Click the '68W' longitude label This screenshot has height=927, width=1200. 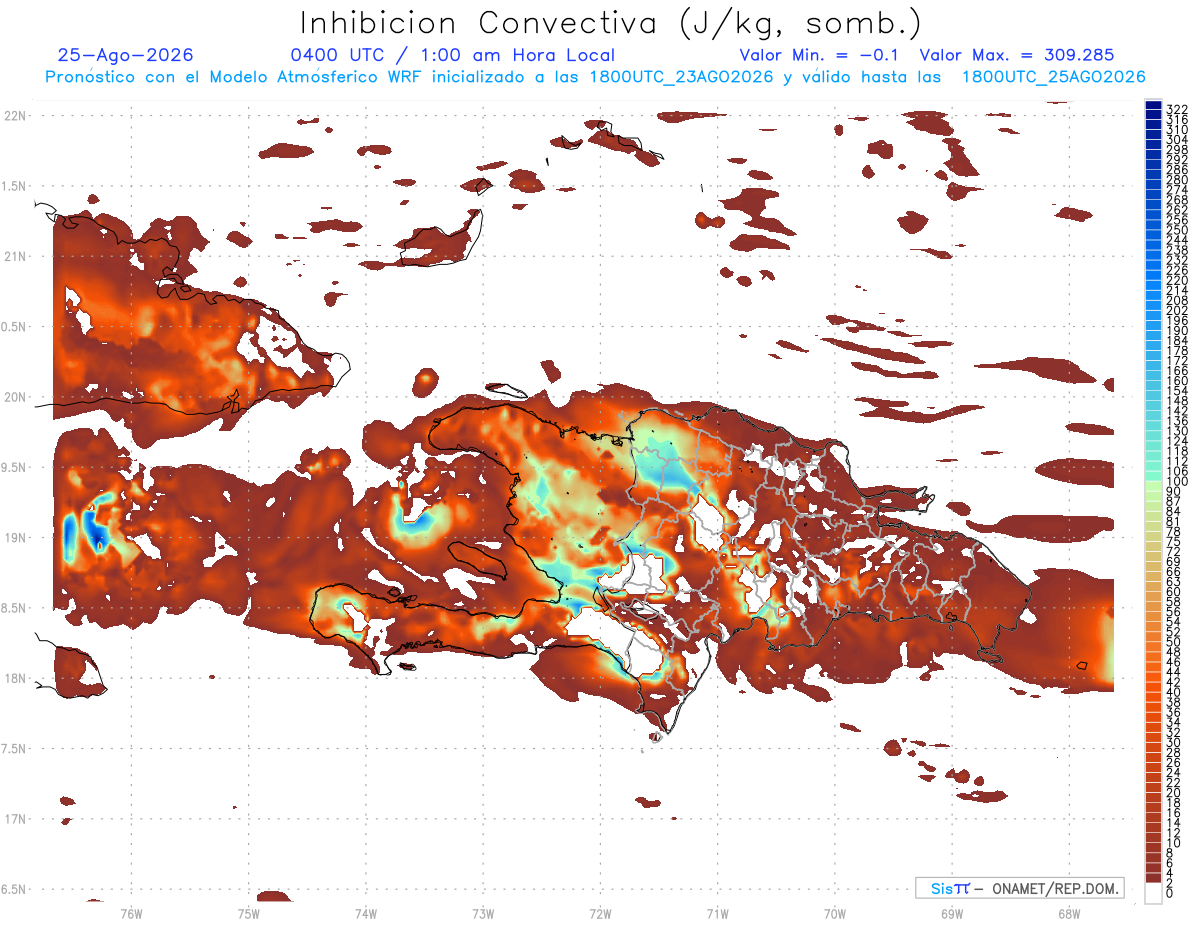tap(1068, 913)
